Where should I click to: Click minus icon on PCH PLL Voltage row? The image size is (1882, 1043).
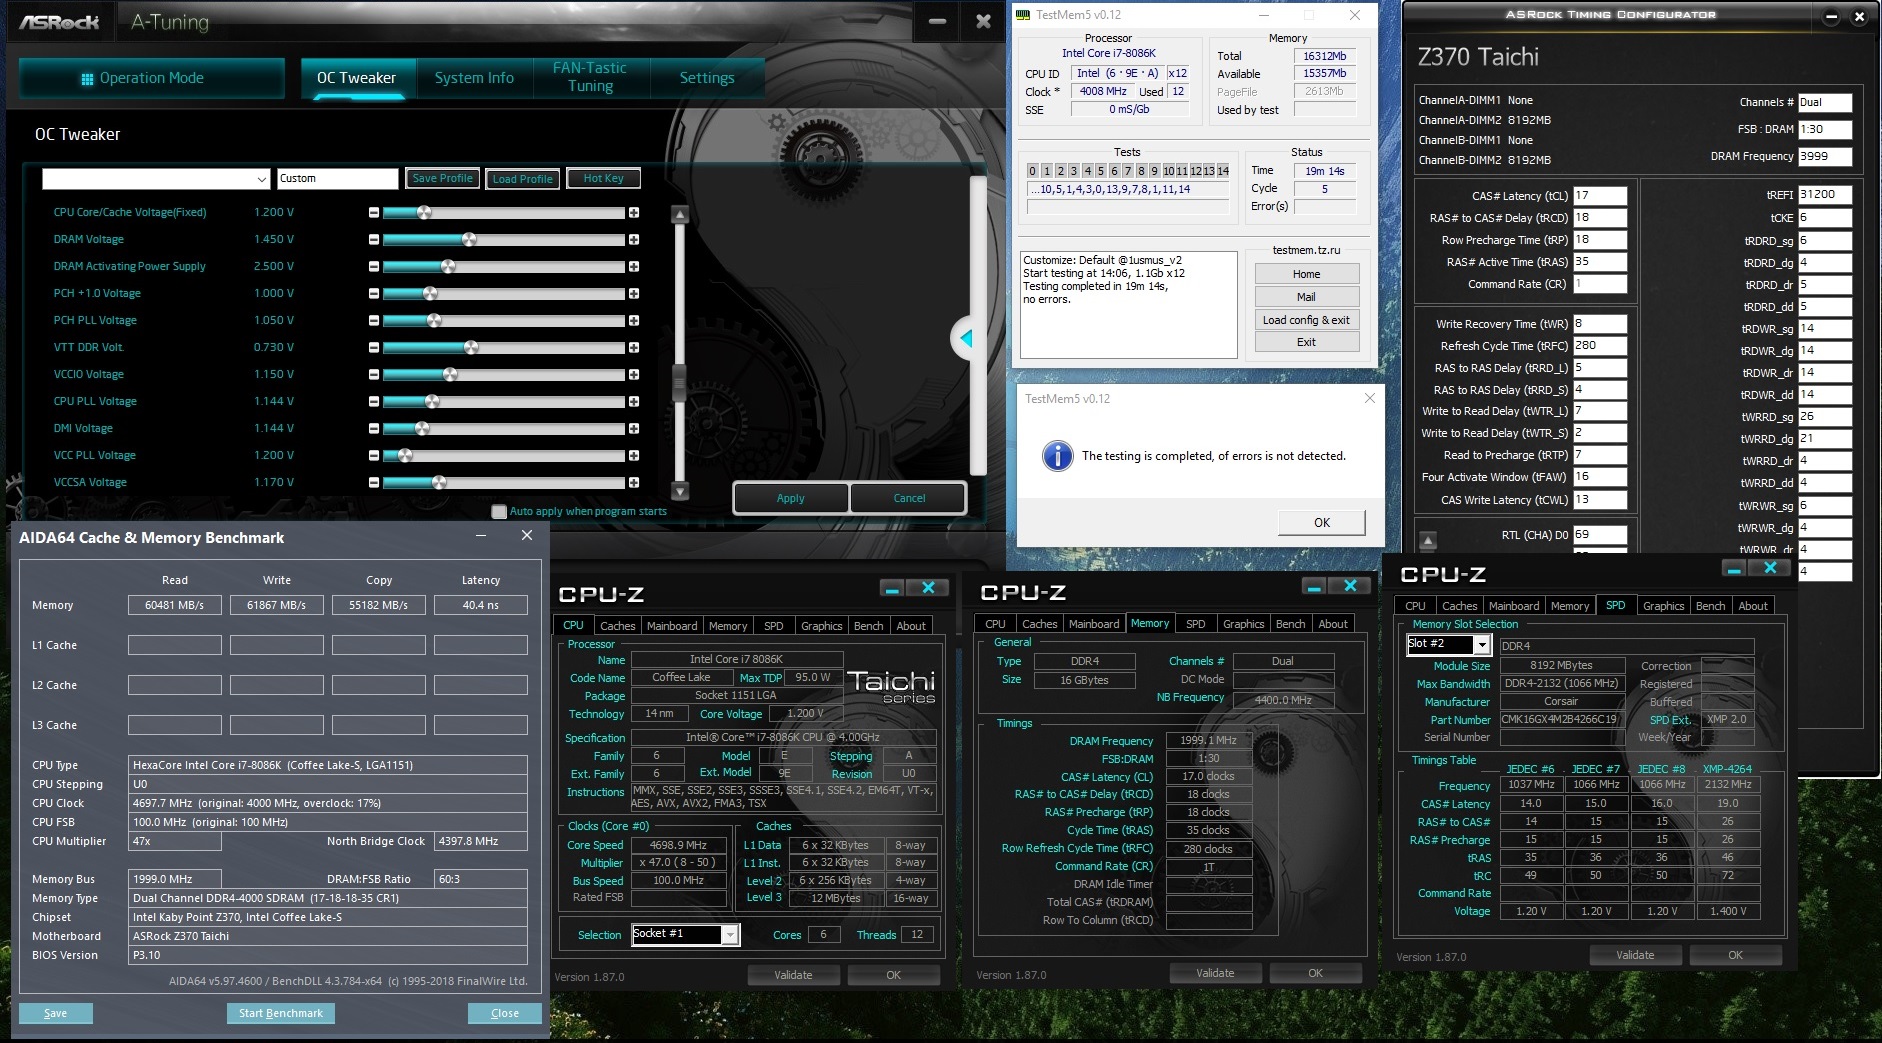tap(374, 321)
